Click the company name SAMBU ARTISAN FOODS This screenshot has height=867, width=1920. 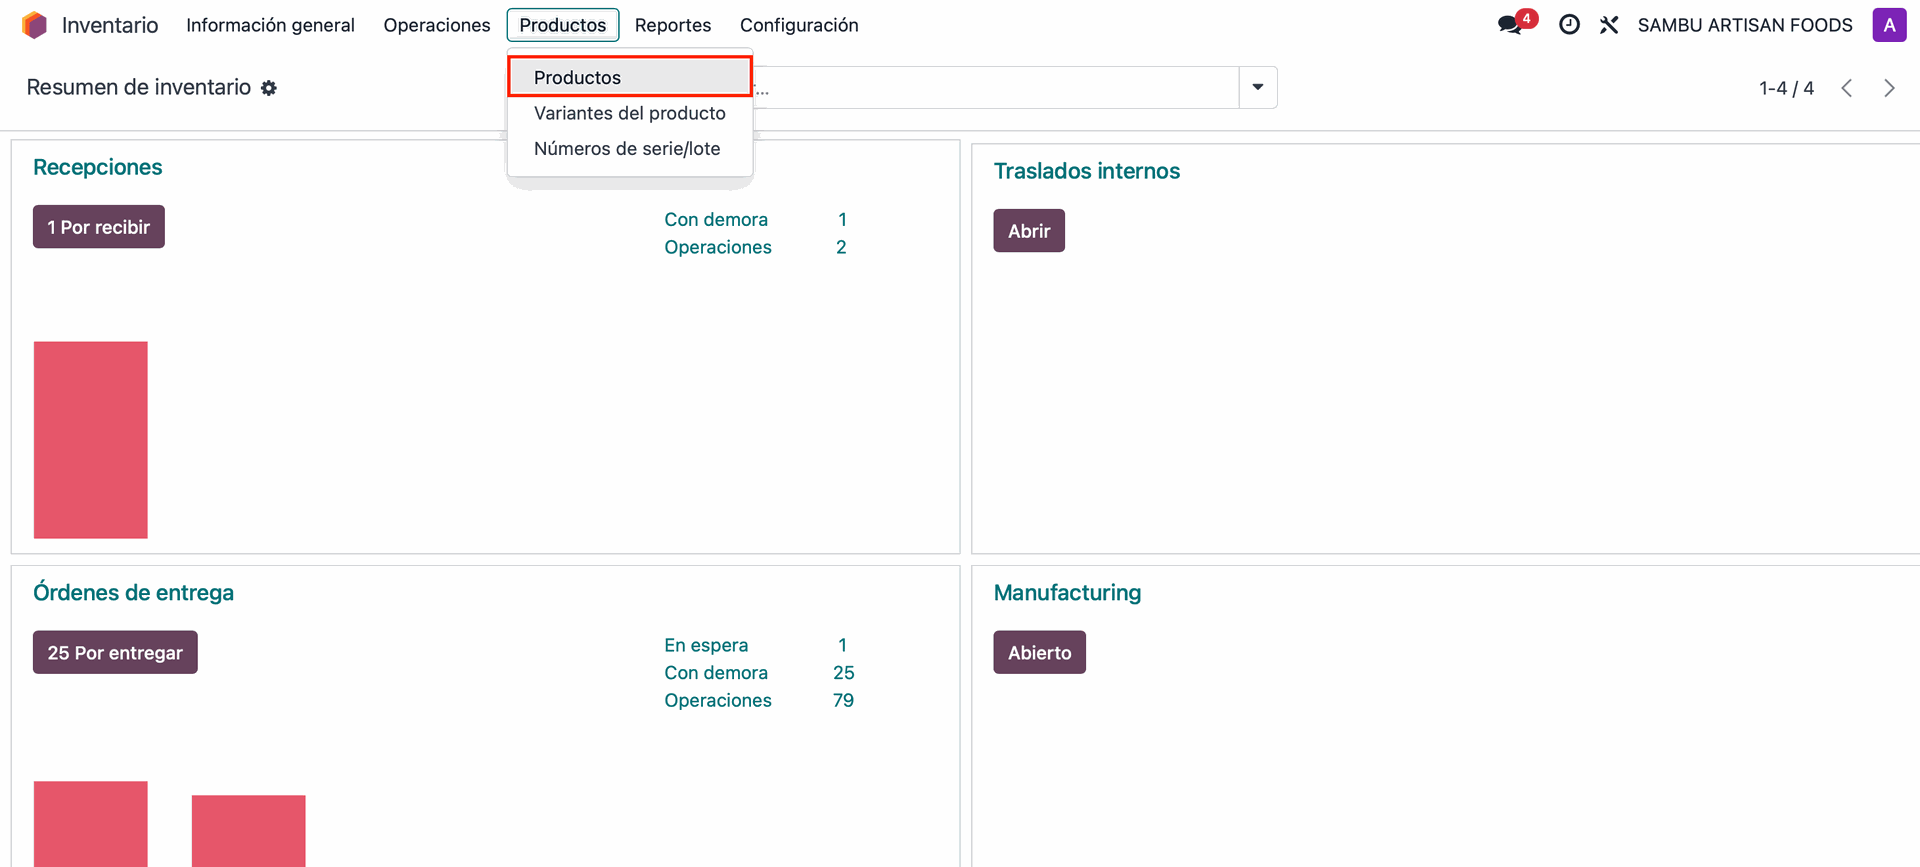coord(1744,25)
